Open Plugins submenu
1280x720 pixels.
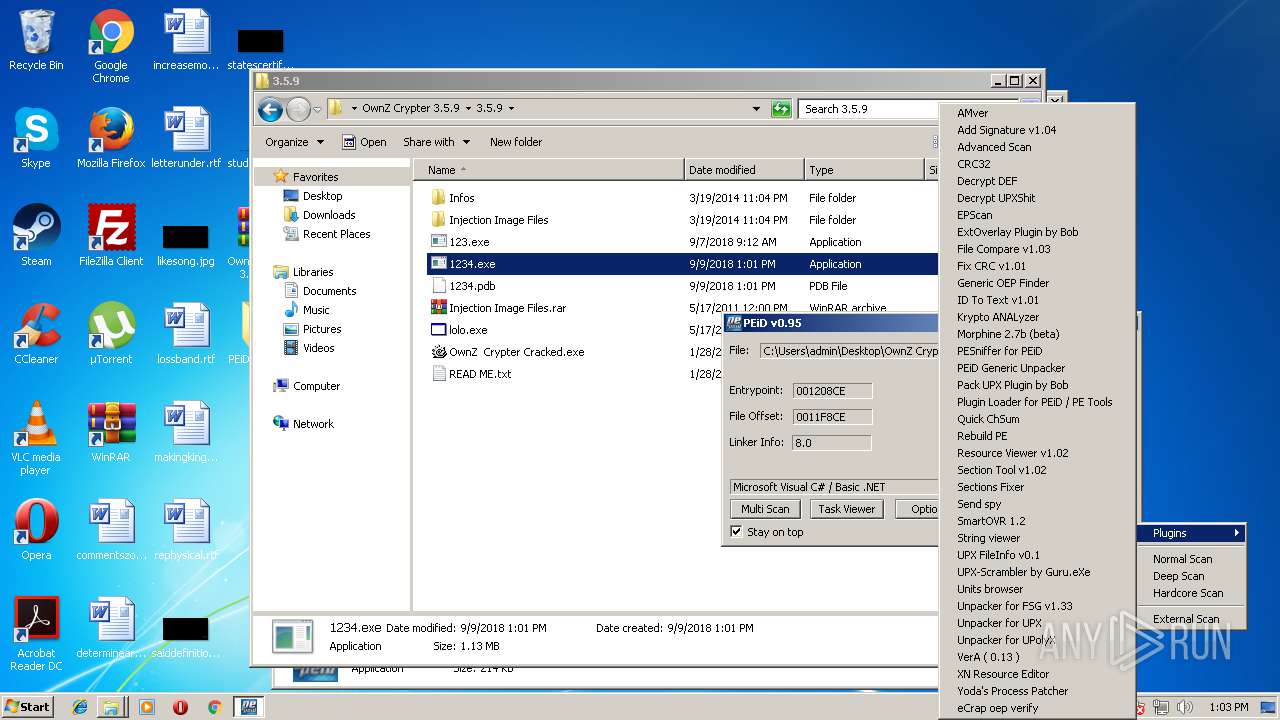click(1191, 533)
